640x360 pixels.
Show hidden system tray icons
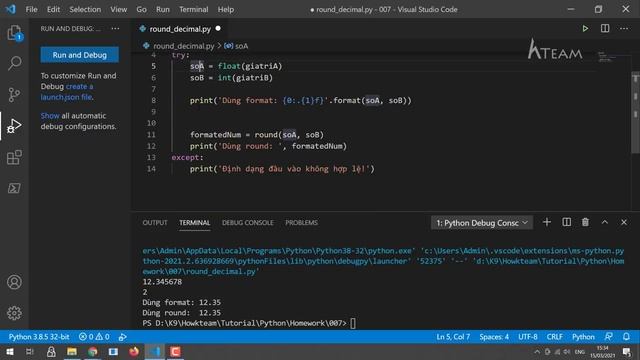tap(537, 352)
